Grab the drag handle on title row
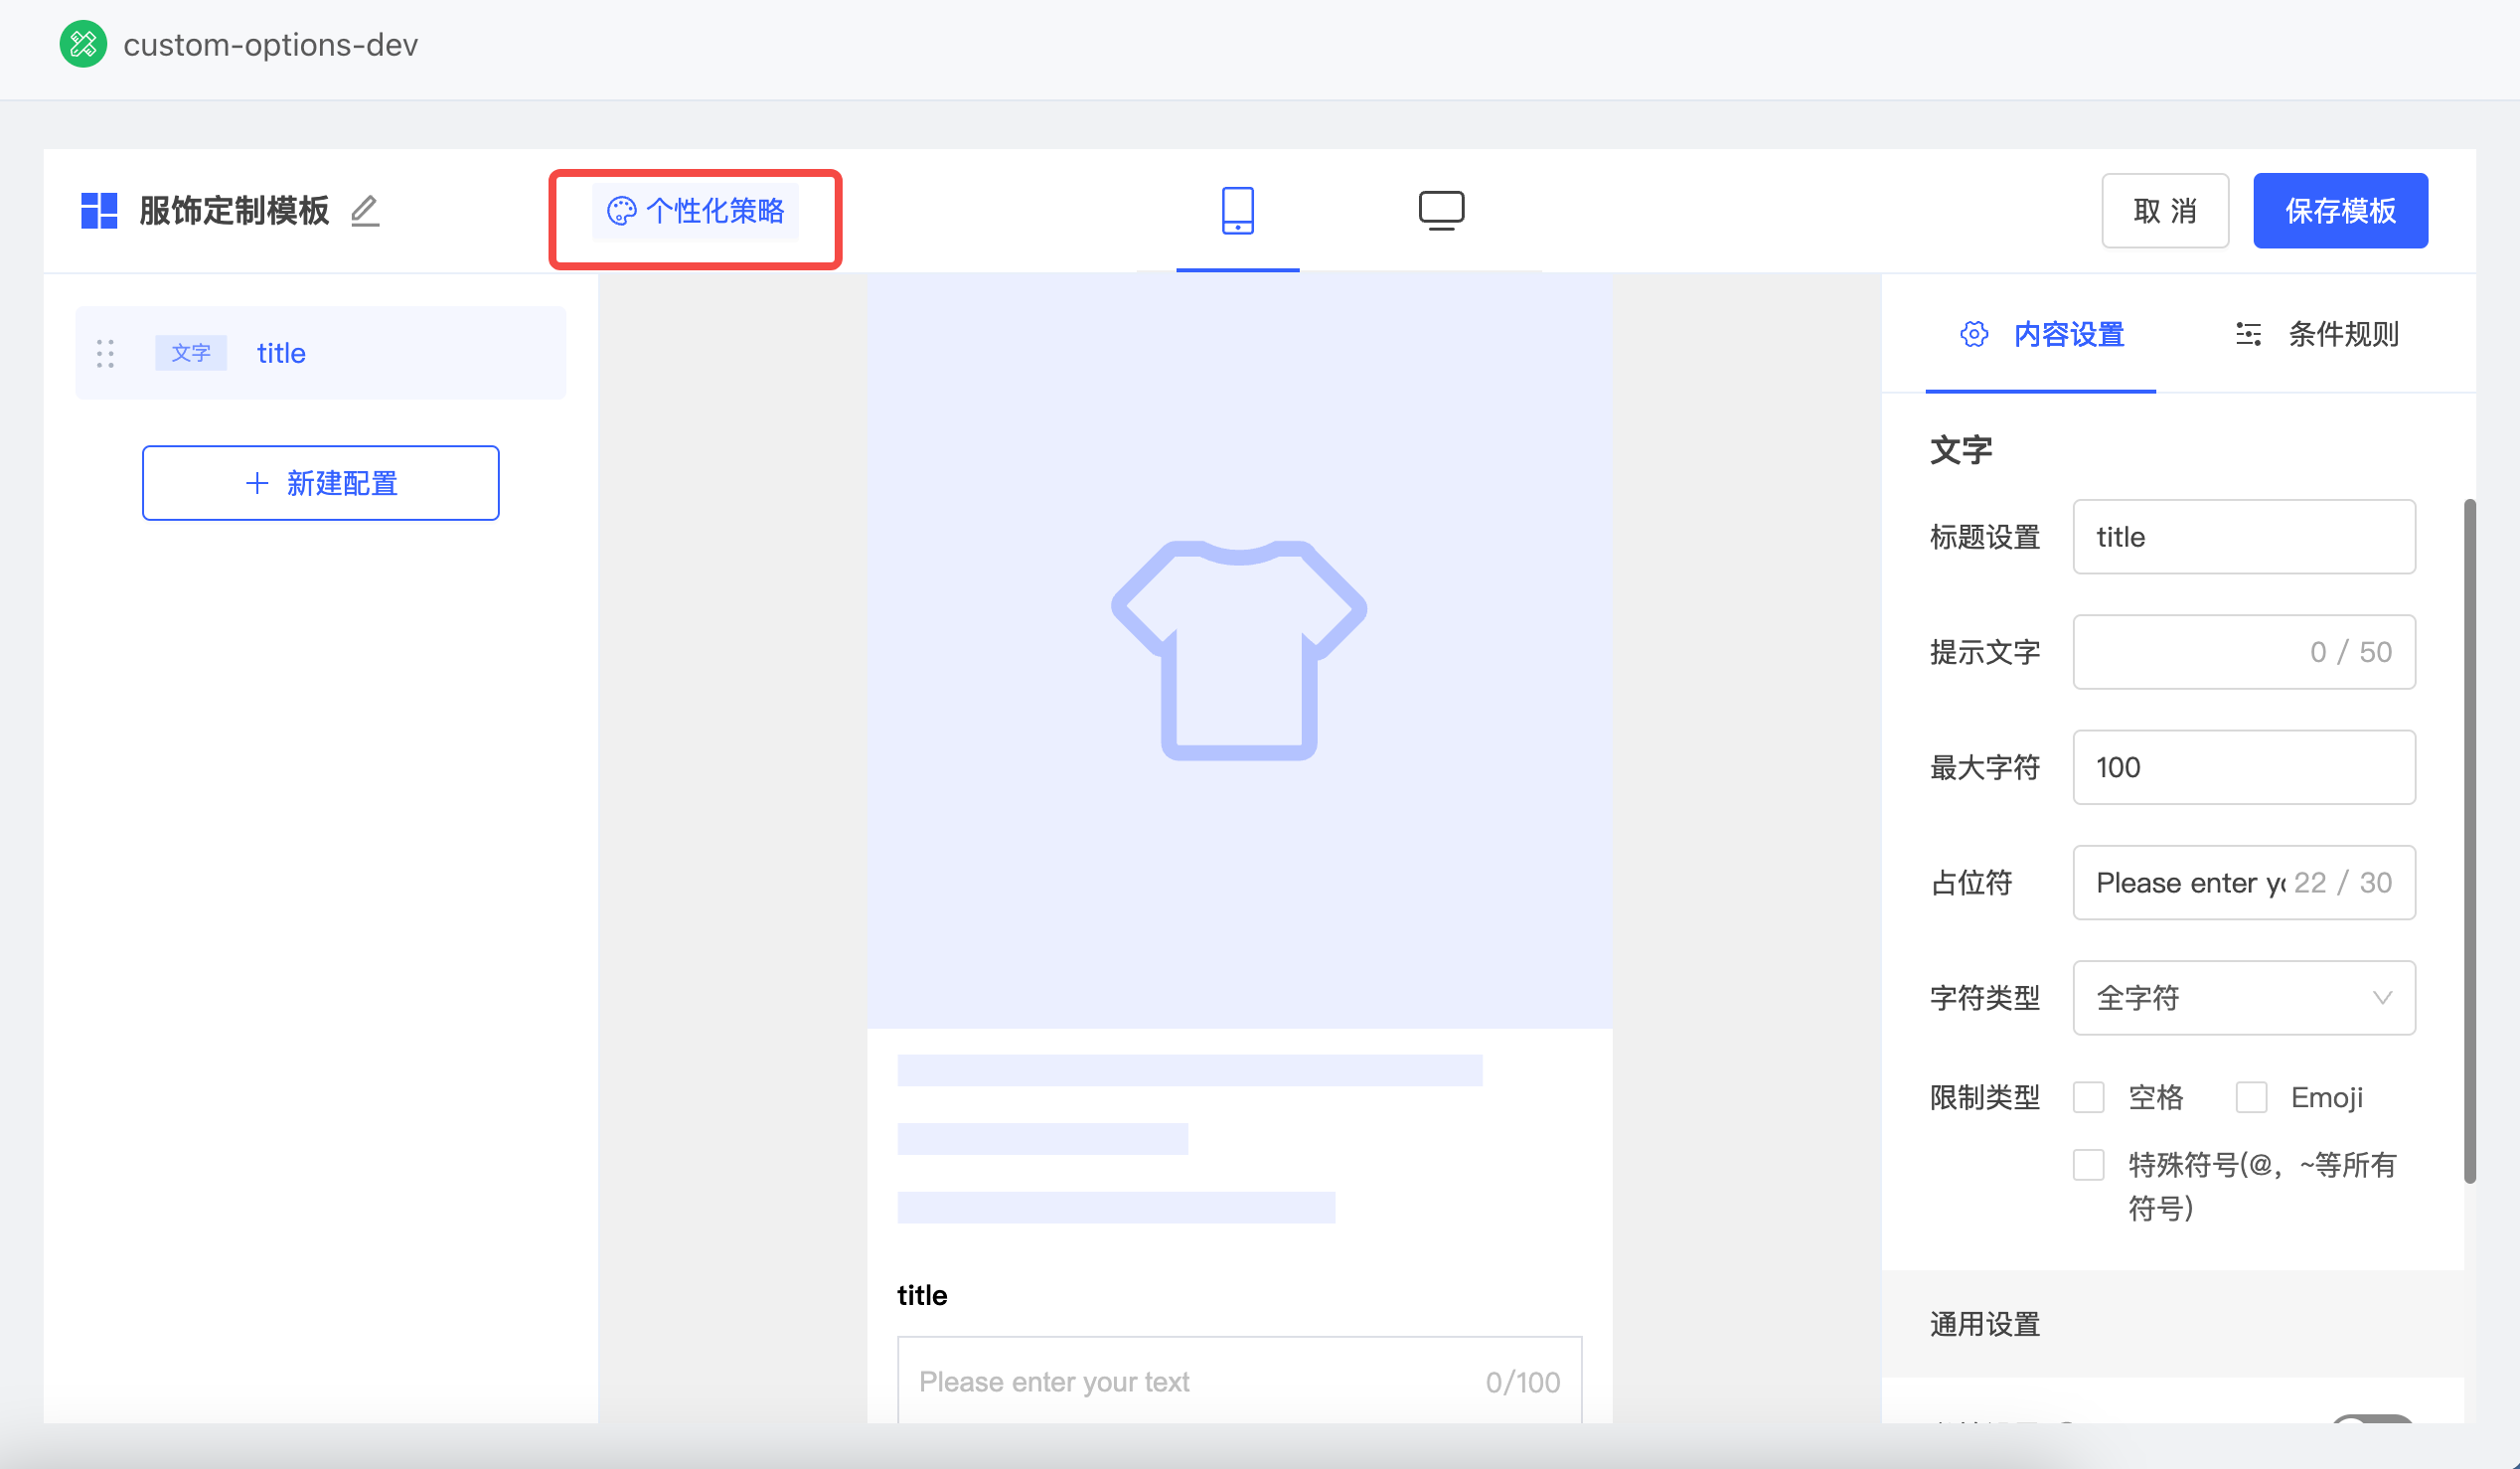Image resolution: width=2520 pixels, height=1469 pixels. 105,353
